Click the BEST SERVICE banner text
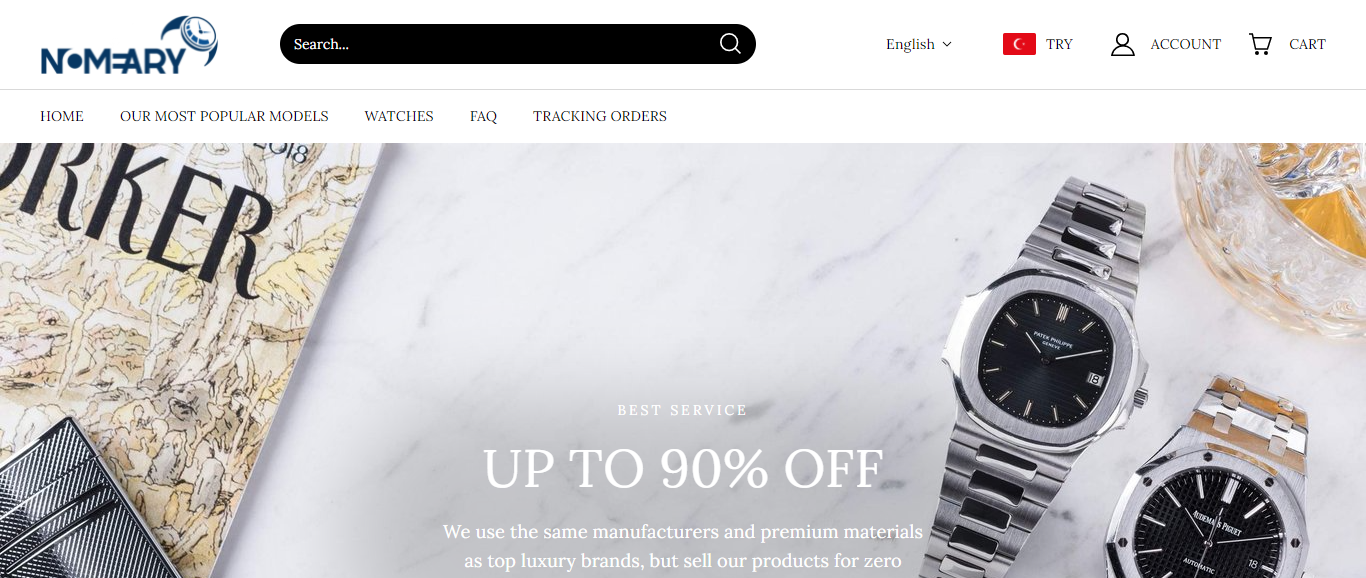 pos(683,410)
